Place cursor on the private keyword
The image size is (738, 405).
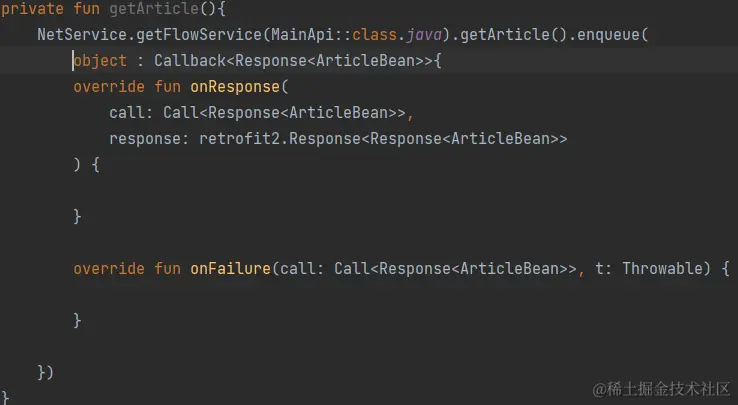(x=32, y=9)
